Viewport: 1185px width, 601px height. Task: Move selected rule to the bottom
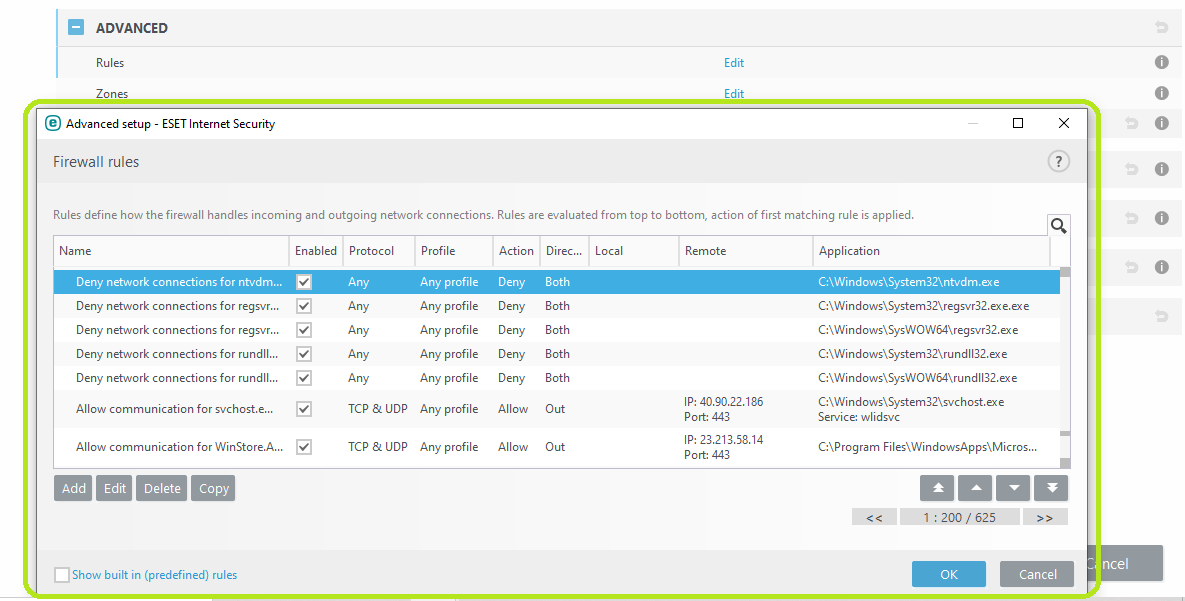coord(1051,488)
